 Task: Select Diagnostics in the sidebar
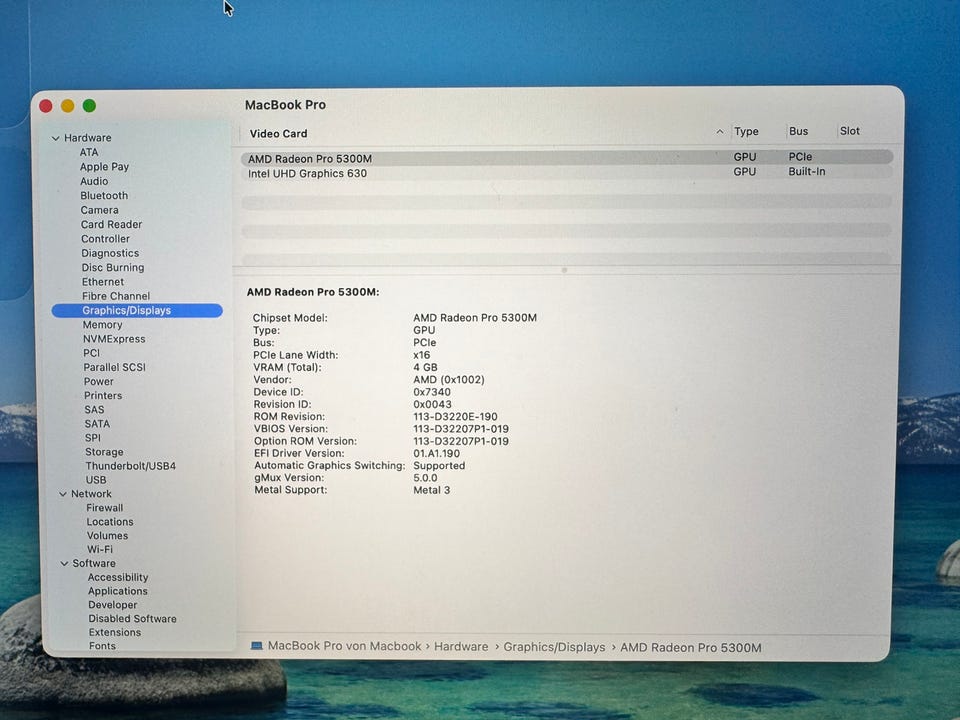point(110,253)
